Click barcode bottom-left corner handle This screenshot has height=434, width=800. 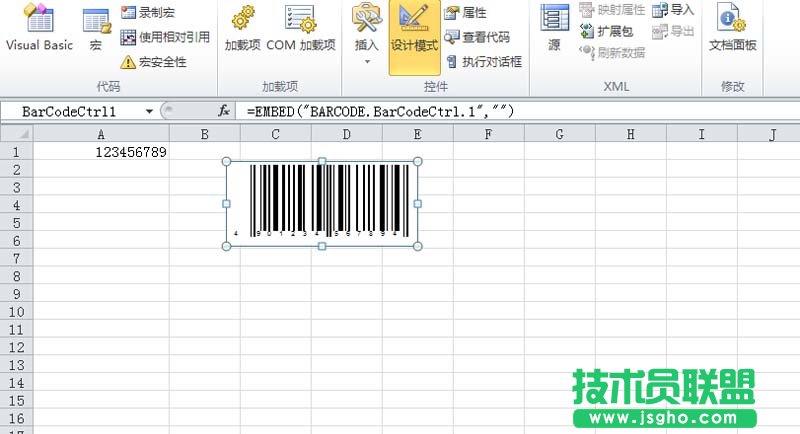pyautogui.click(x=227, y=246)
